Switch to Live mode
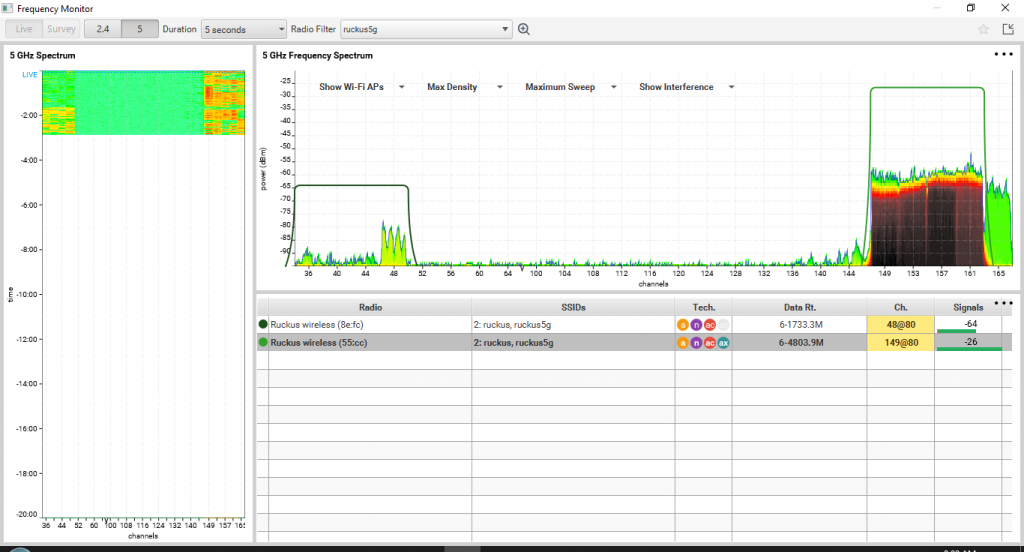The height and width of the screenshot is (552, 1024). 24,29
